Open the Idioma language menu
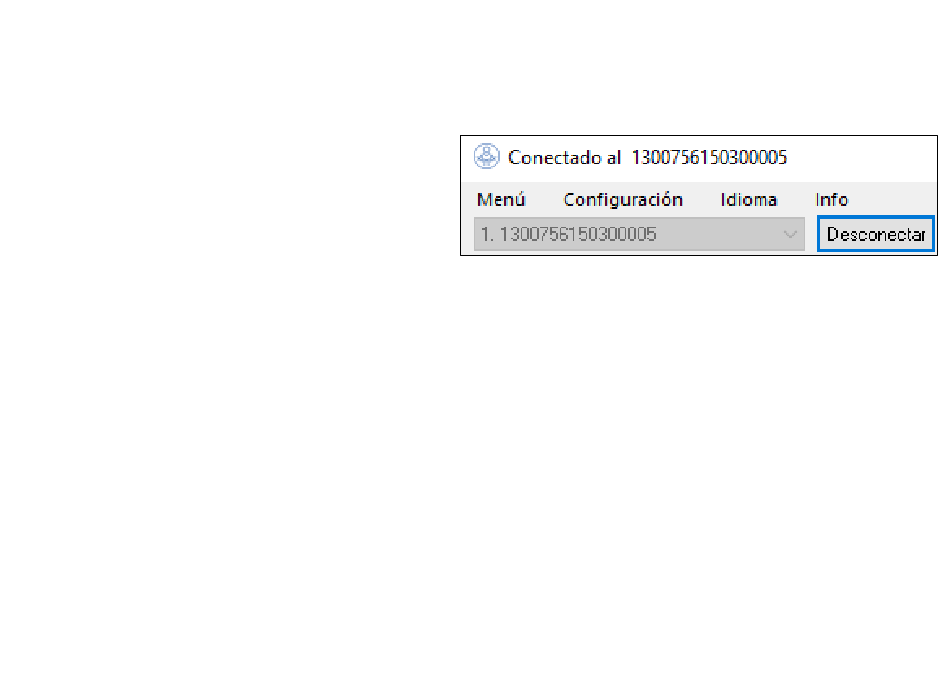Viewport: 950px width, 683px height. point(748,200)
